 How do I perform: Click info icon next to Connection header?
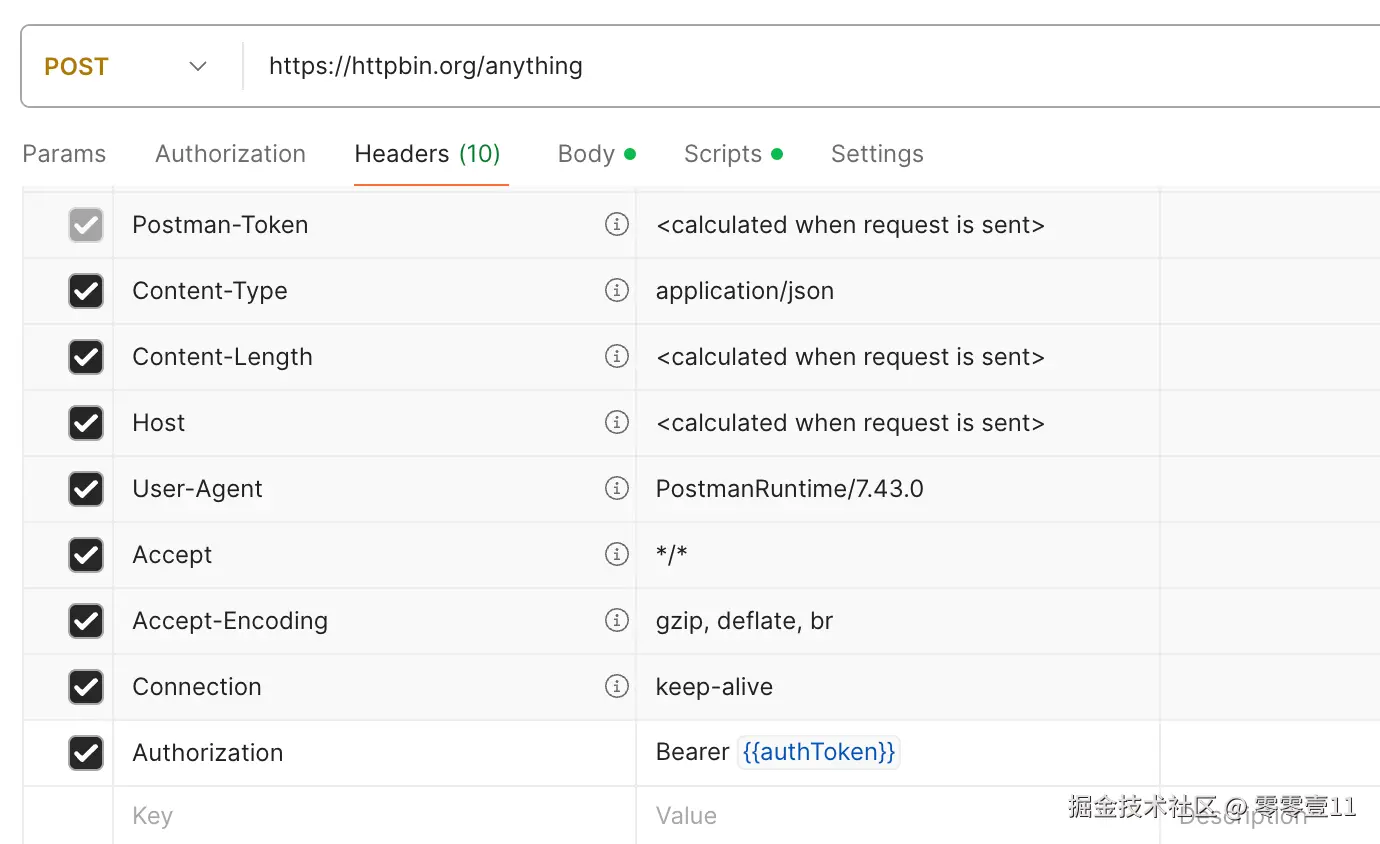(x=617, y=686)
